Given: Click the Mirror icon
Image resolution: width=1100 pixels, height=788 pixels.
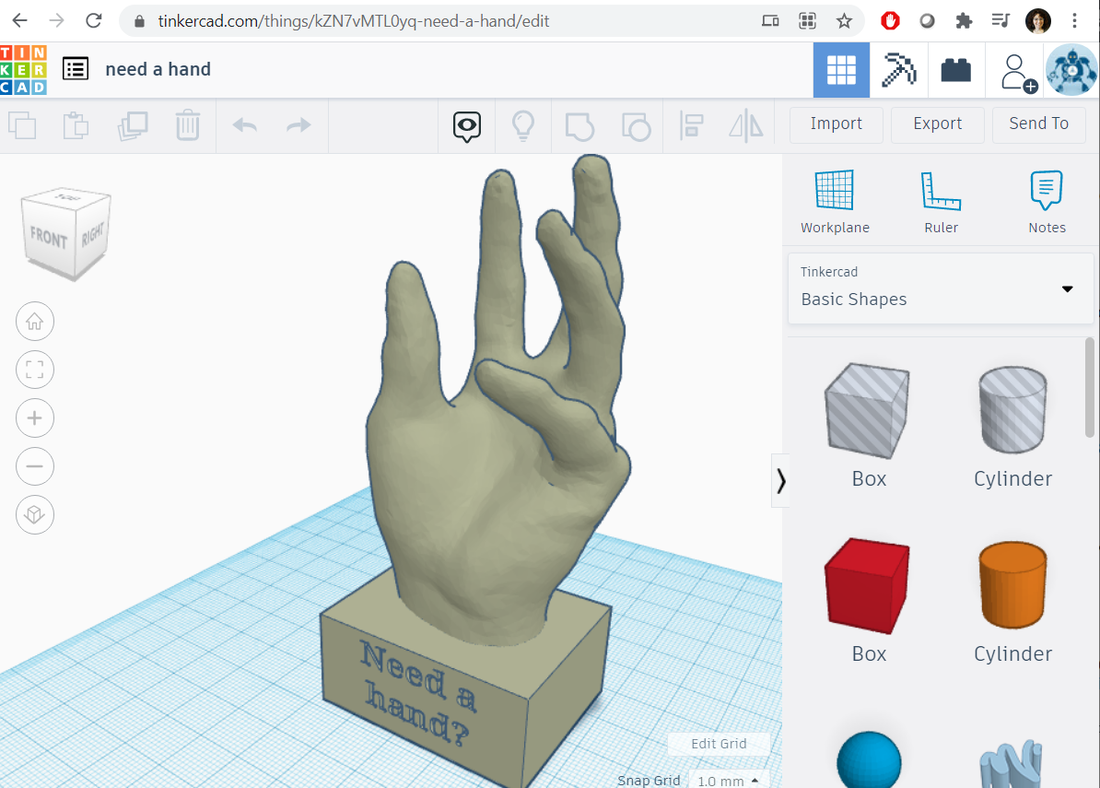Looking at the screenshot, I should [746, 126].
